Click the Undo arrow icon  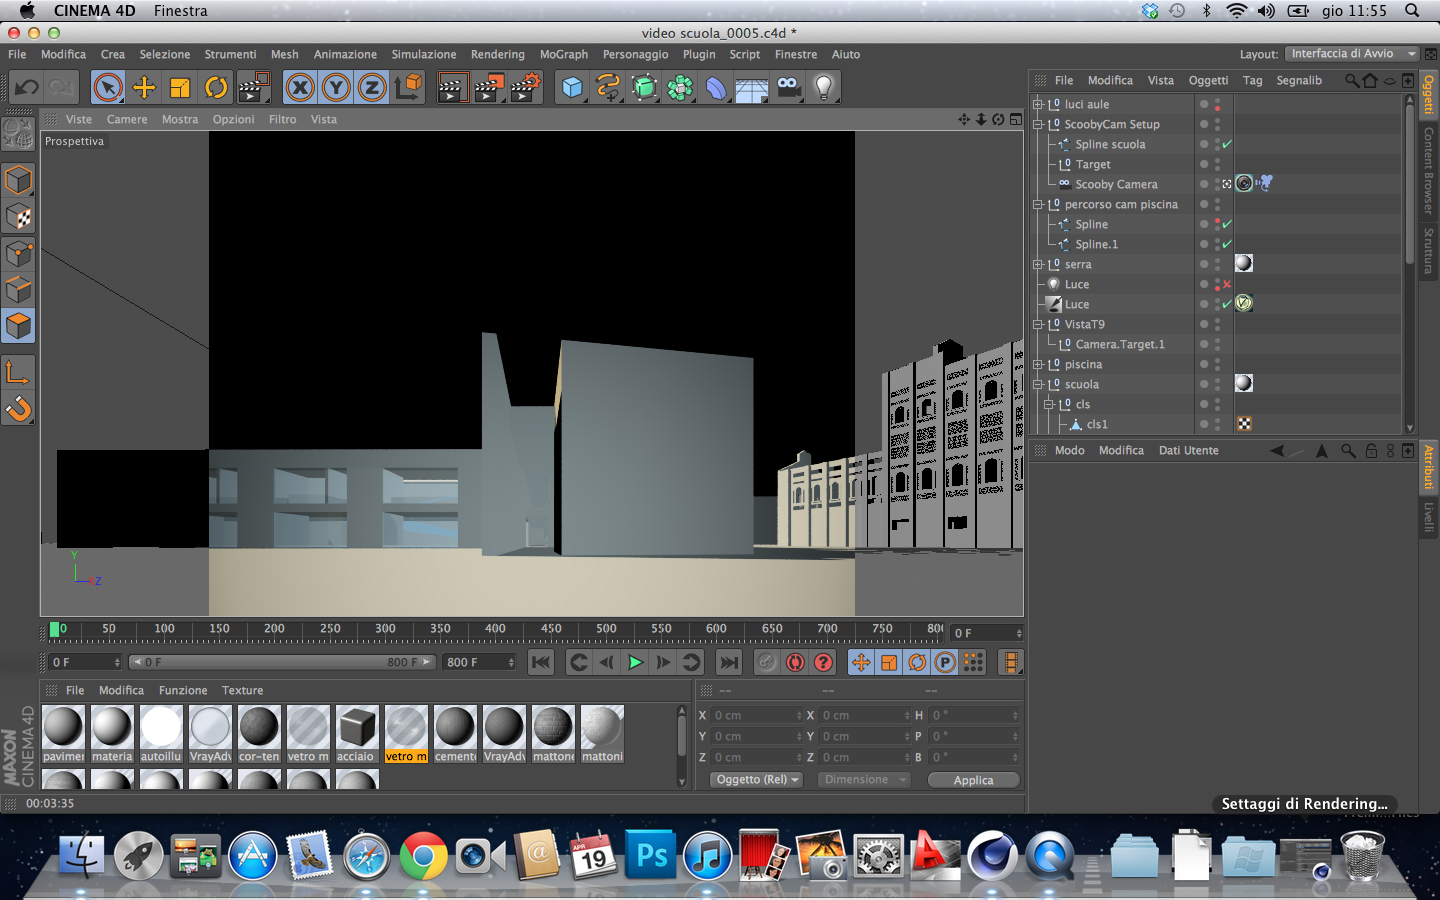click(x=27, y=88)
